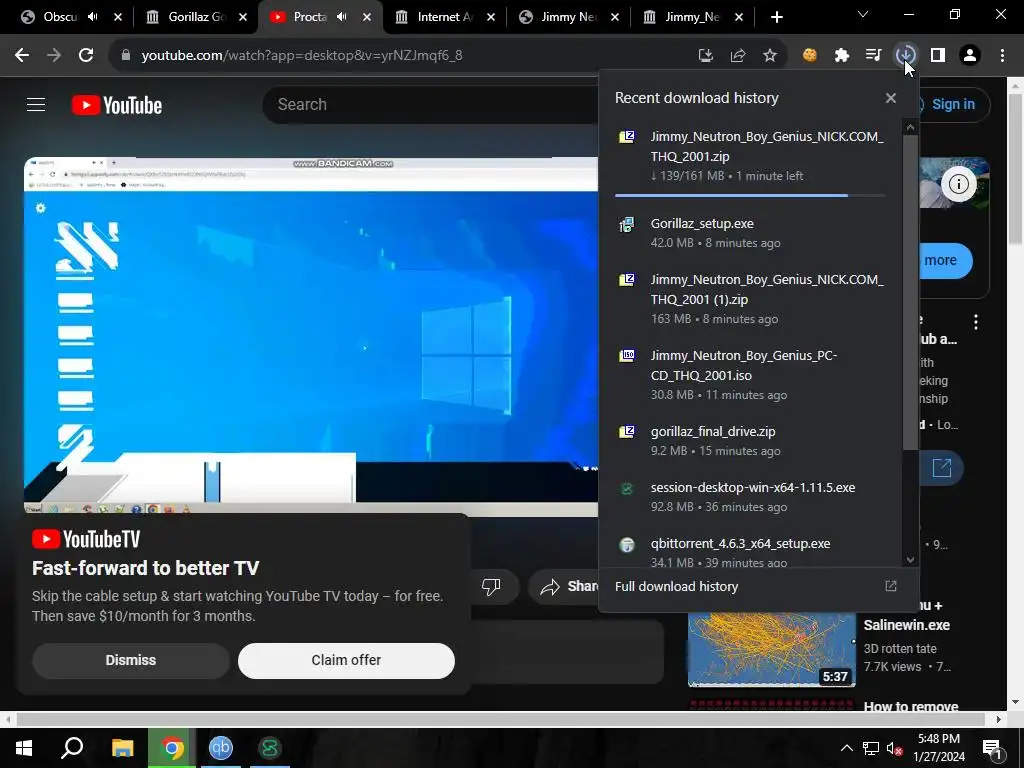Dislike the video with thumbs-down icon
This screenshot has height=768, width=1024.
tap(491, 586)
